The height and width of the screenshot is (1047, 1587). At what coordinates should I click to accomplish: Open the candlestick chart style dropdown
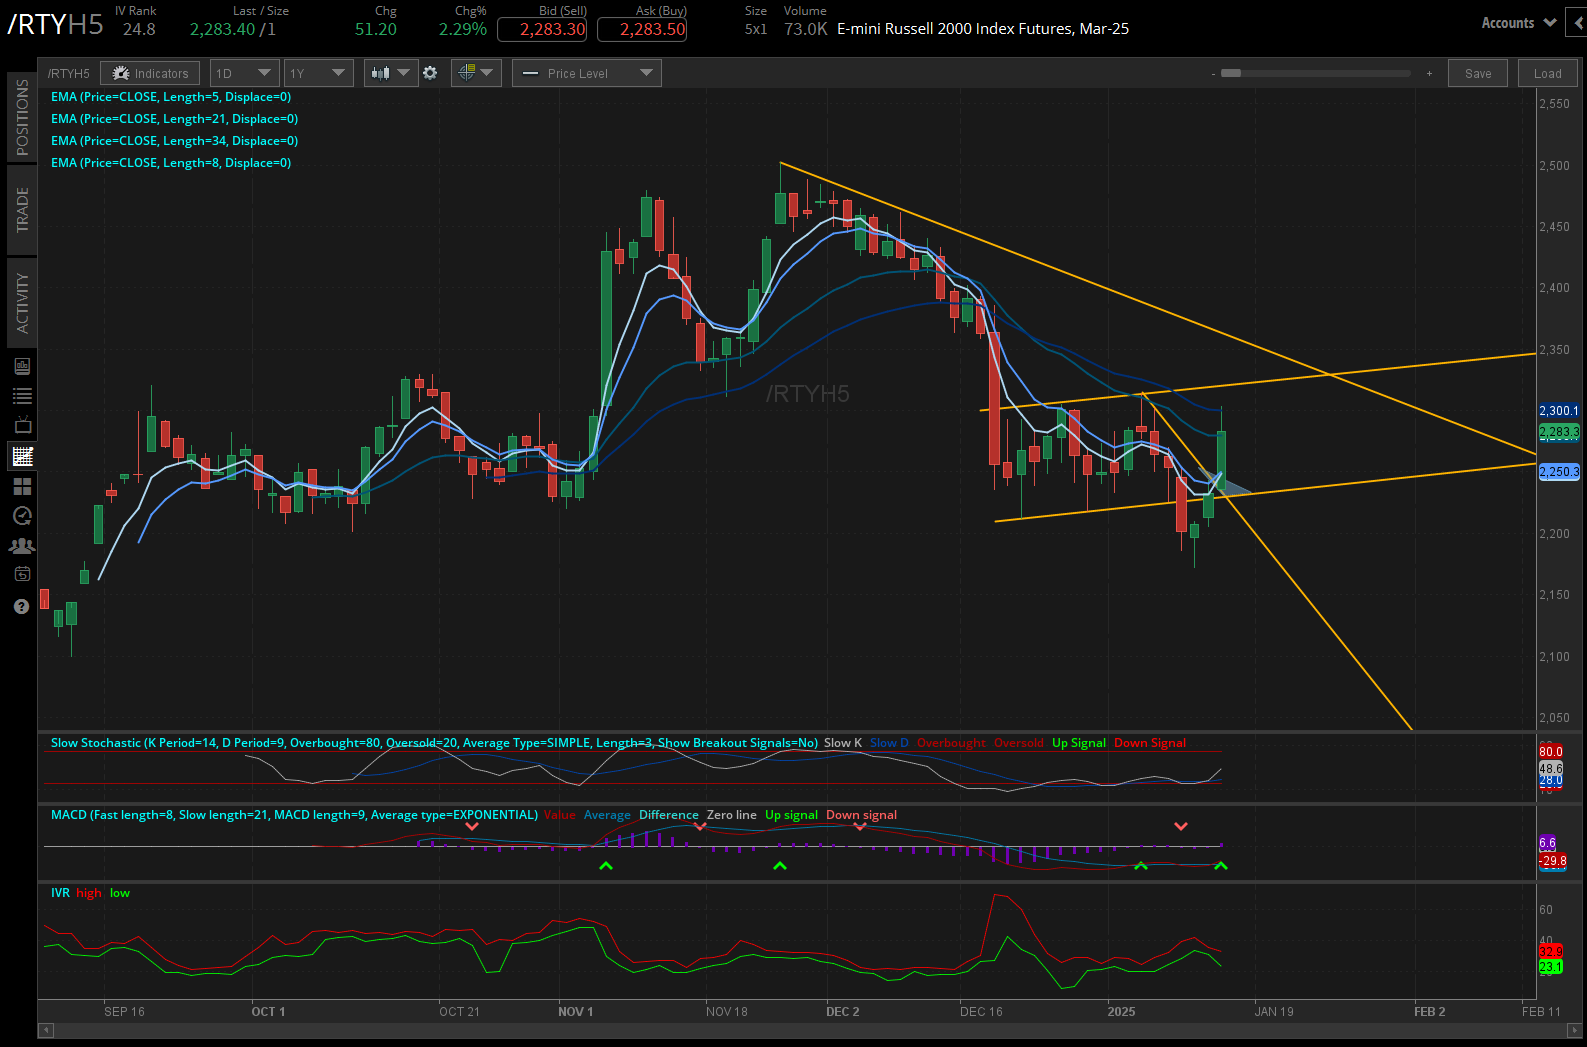point(390,73)
